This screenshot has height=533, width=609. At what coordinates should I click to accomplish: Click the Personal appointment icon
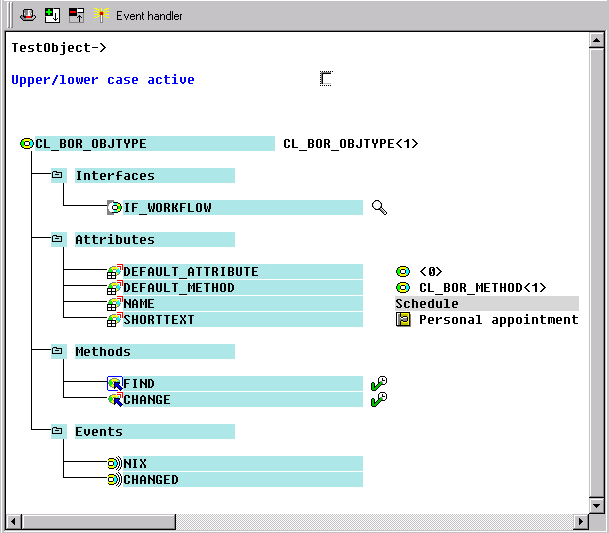click(x=403, y=320)
